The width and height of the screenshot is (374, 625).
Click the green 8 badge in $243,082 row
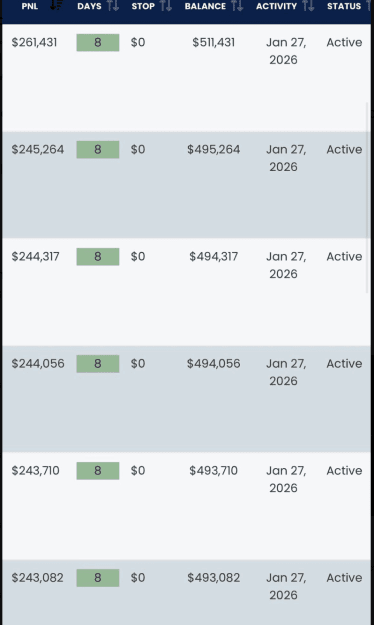point(98,578)
